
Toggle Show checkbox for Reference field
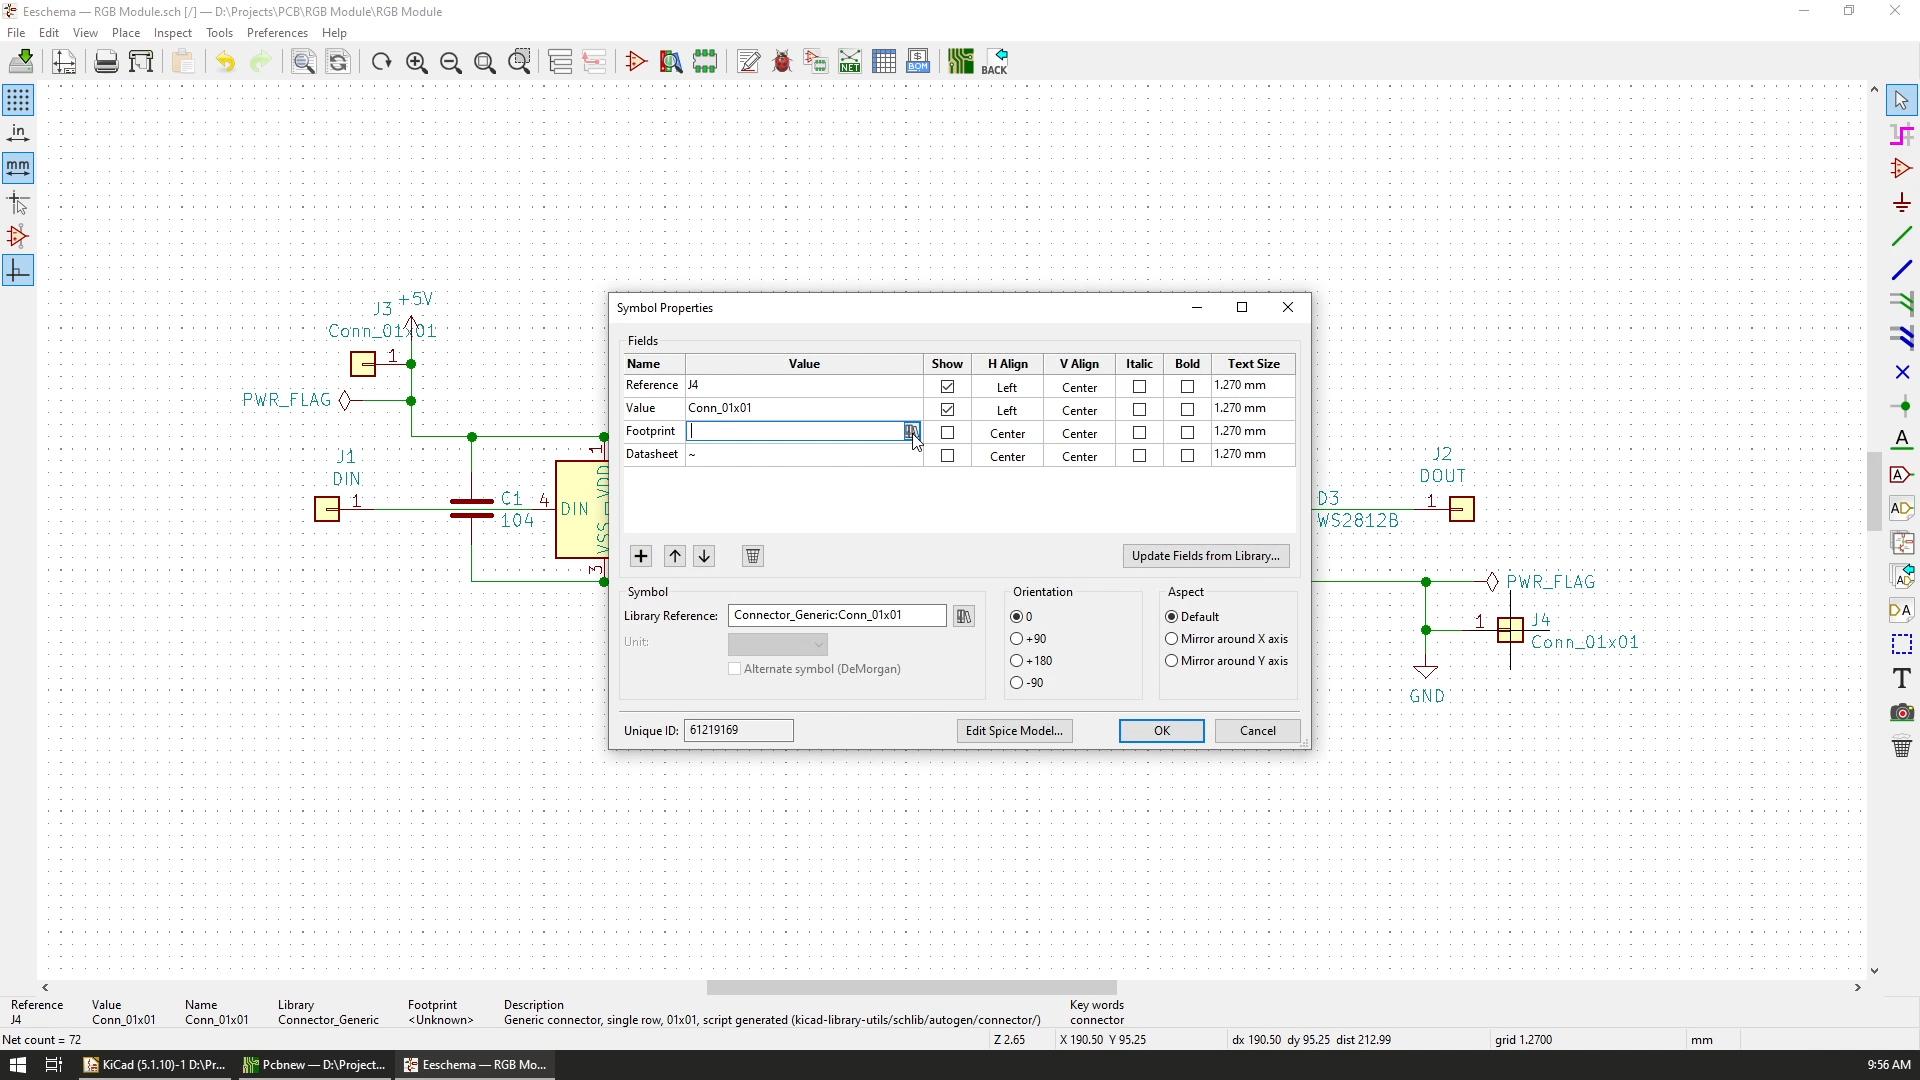(947, 386)
